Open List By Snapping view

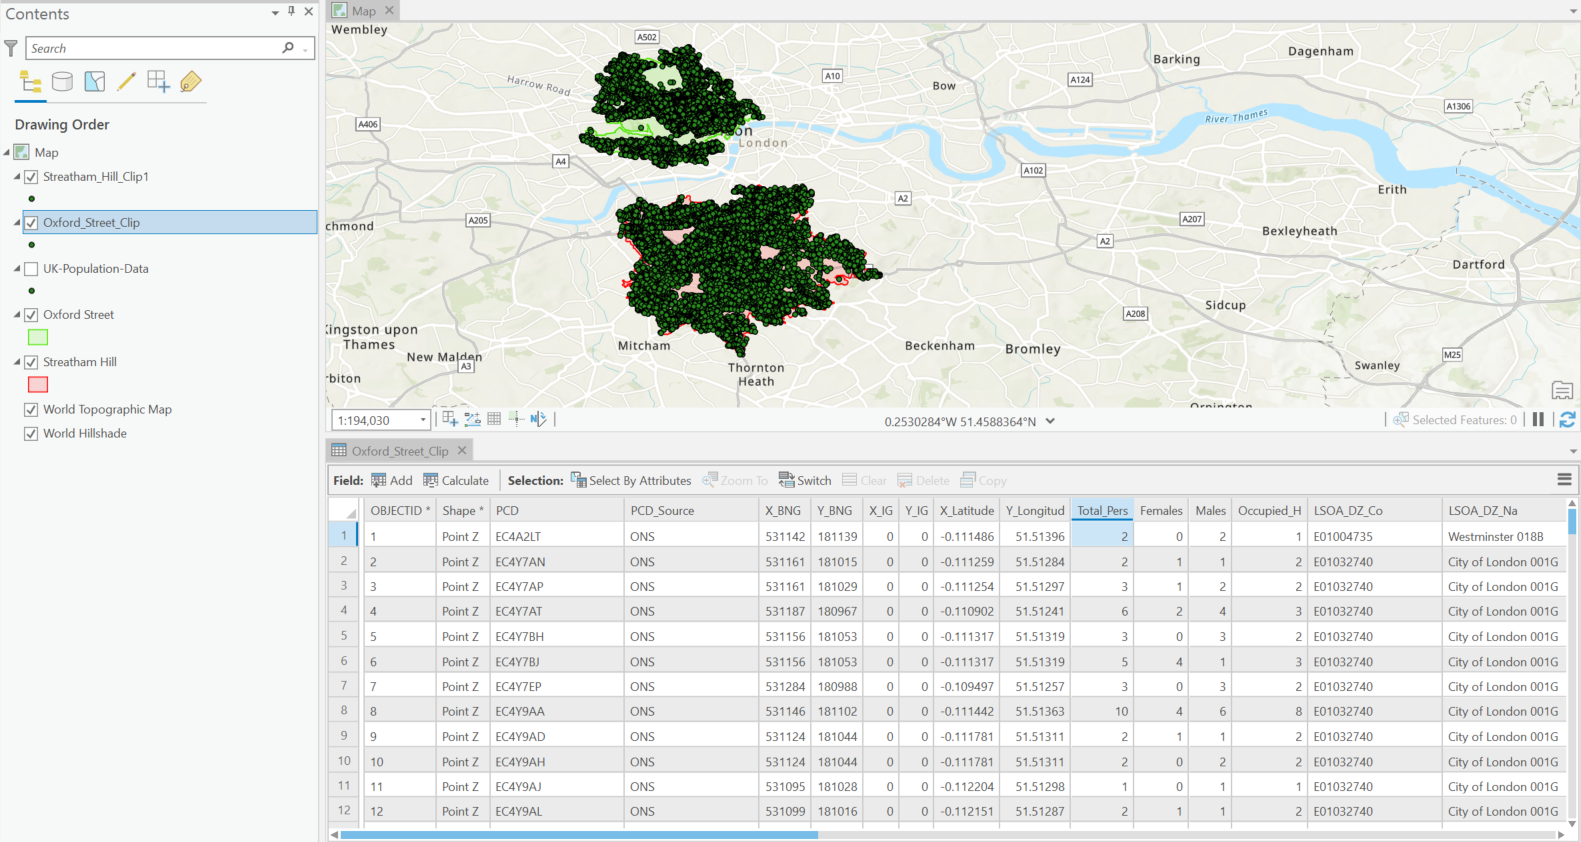pyautogui.click(x=158, y=82)
